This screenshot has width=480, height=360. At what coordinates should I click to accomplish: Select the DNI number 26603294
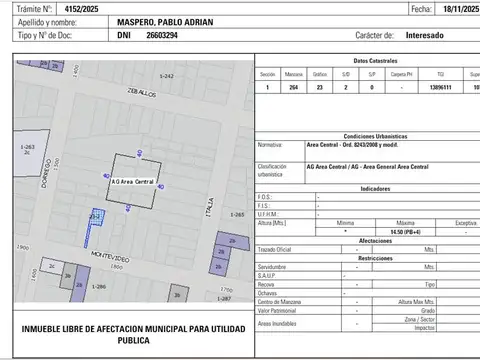point(162,35)
